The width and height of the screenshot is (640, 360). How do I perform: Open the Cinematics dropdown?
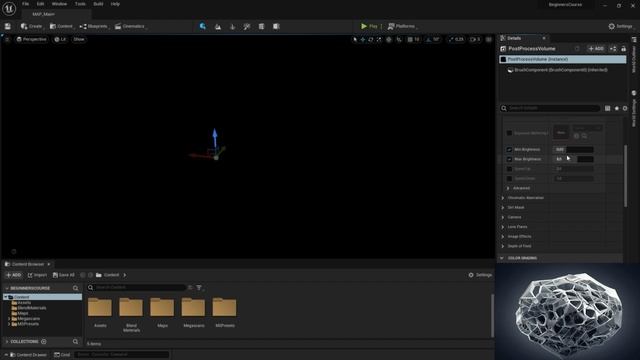click(131, 26)
